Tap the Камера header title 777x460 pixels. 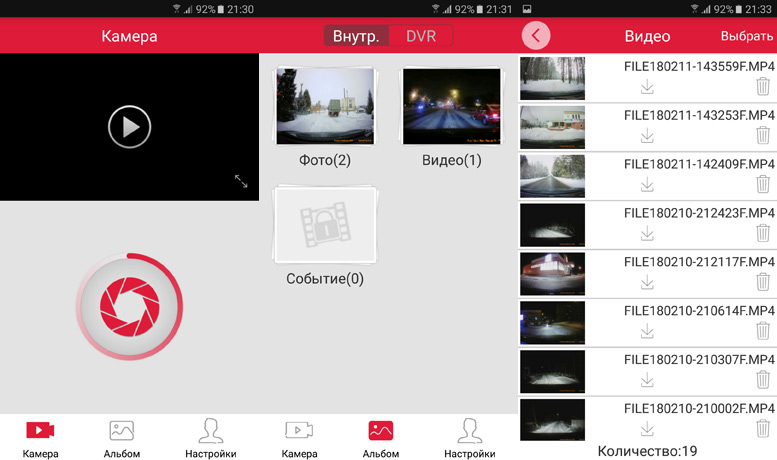coord(129,36)
